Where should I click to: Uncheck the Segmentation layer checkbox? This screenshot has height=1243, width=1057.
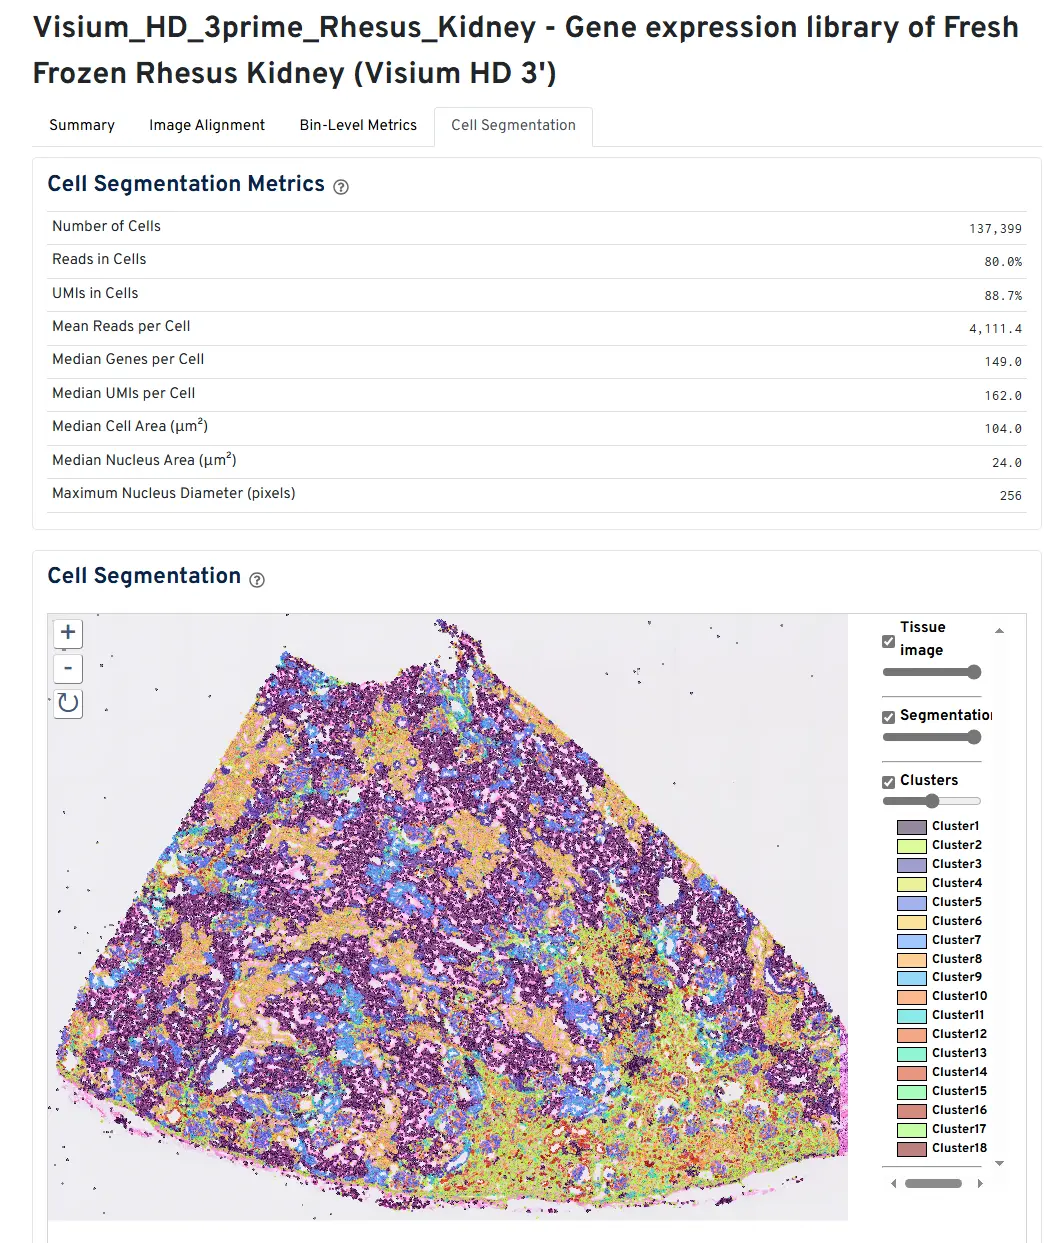coord(888,717)
